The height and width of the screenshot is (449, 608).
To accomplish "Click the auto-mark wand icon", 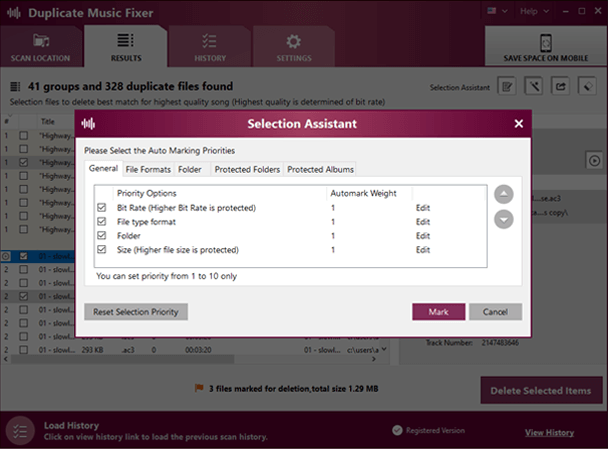I will click(534, 86).
